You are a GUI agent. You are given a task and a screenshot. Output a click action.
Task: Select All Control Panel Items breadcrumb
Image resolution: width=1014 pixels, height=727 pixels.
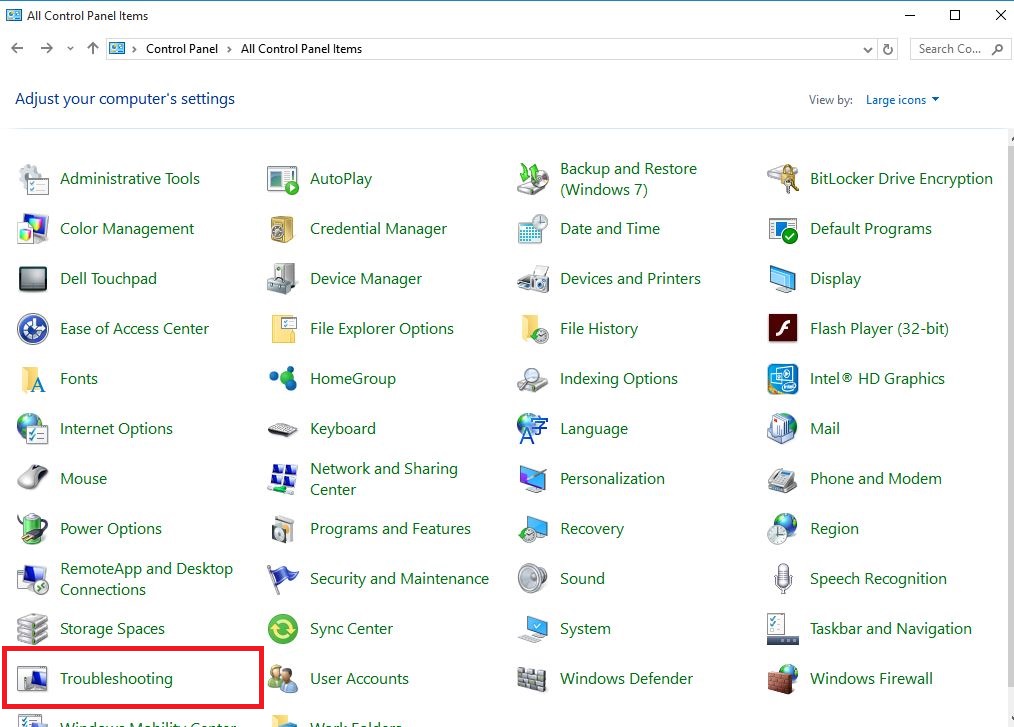[301, 49]
